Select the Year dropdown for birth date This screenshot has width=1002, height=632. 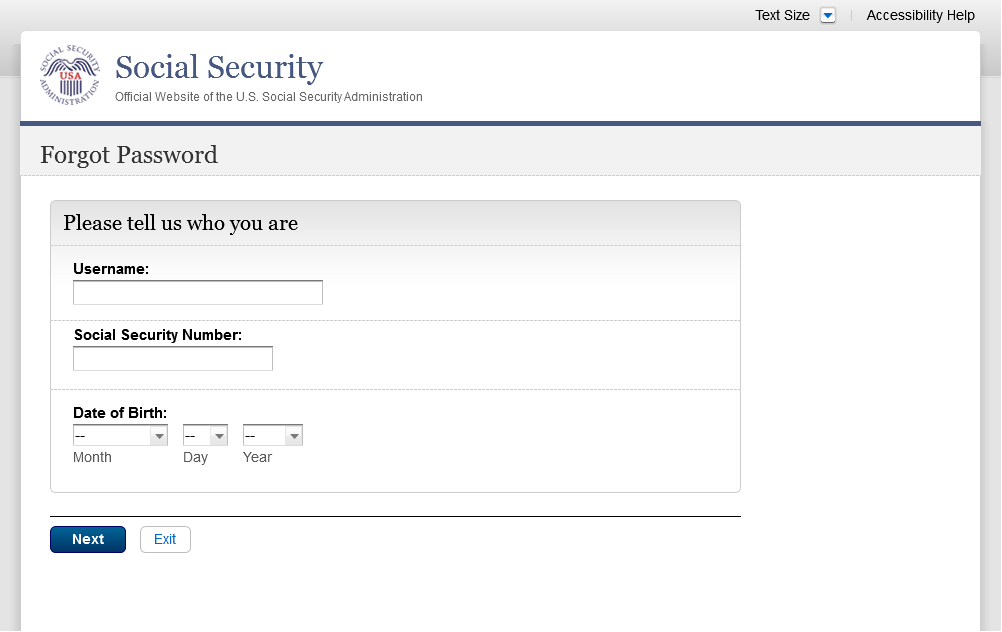point(272,435)
